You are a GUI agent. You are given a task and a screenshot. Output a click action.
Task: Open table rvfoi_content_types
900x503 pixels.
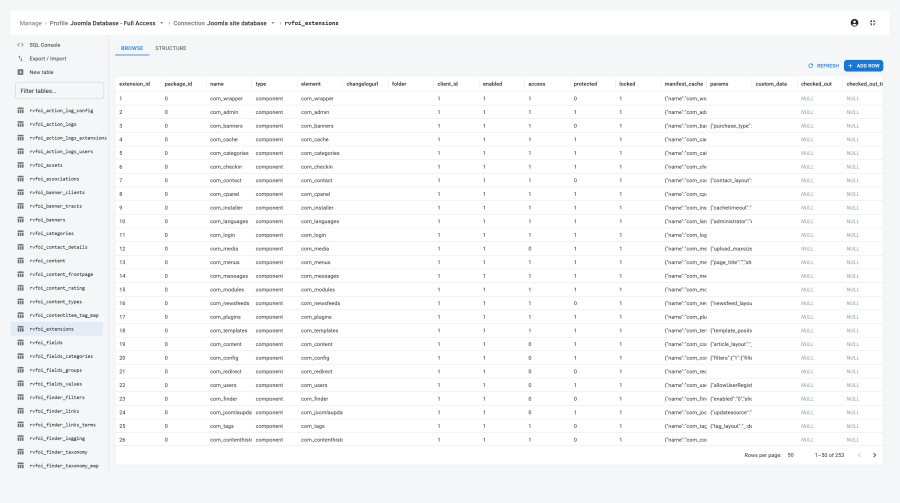[57, 301]
